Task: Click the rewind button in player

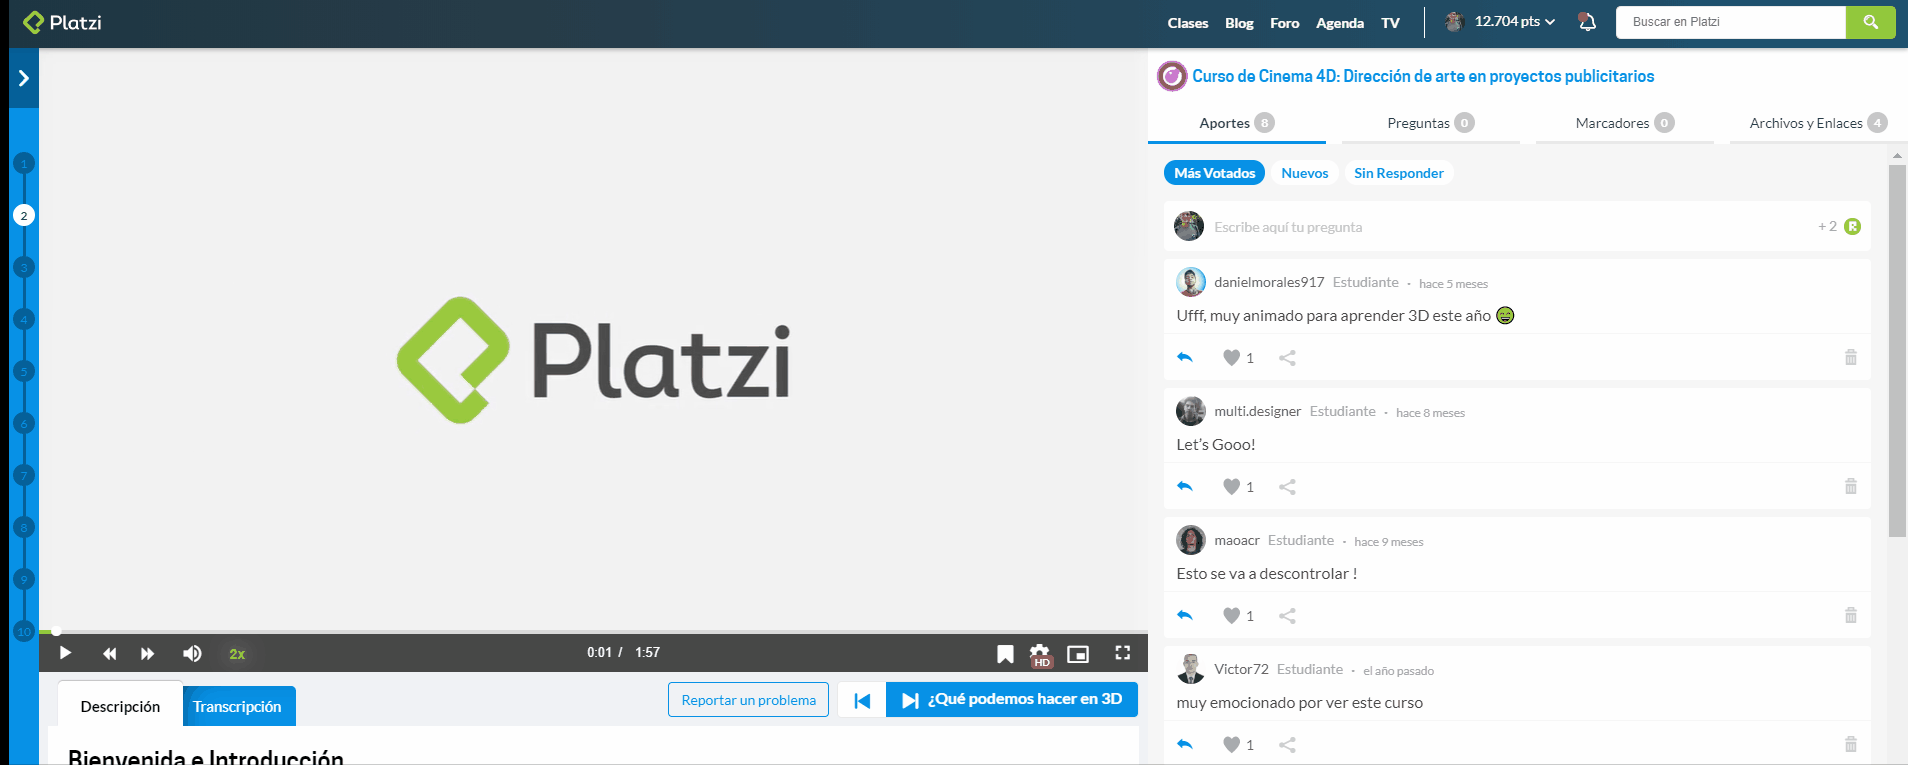Action: pos(109,653)
